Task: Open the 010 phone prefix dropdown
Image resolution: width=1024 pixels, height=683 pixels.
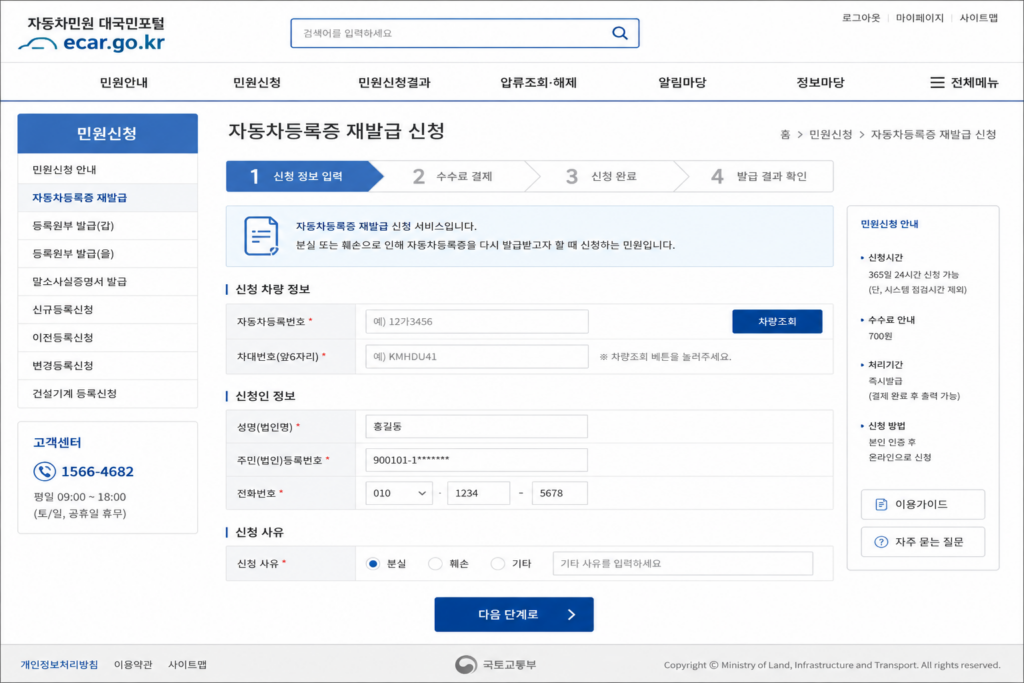Action: click(x=398, y=493)
